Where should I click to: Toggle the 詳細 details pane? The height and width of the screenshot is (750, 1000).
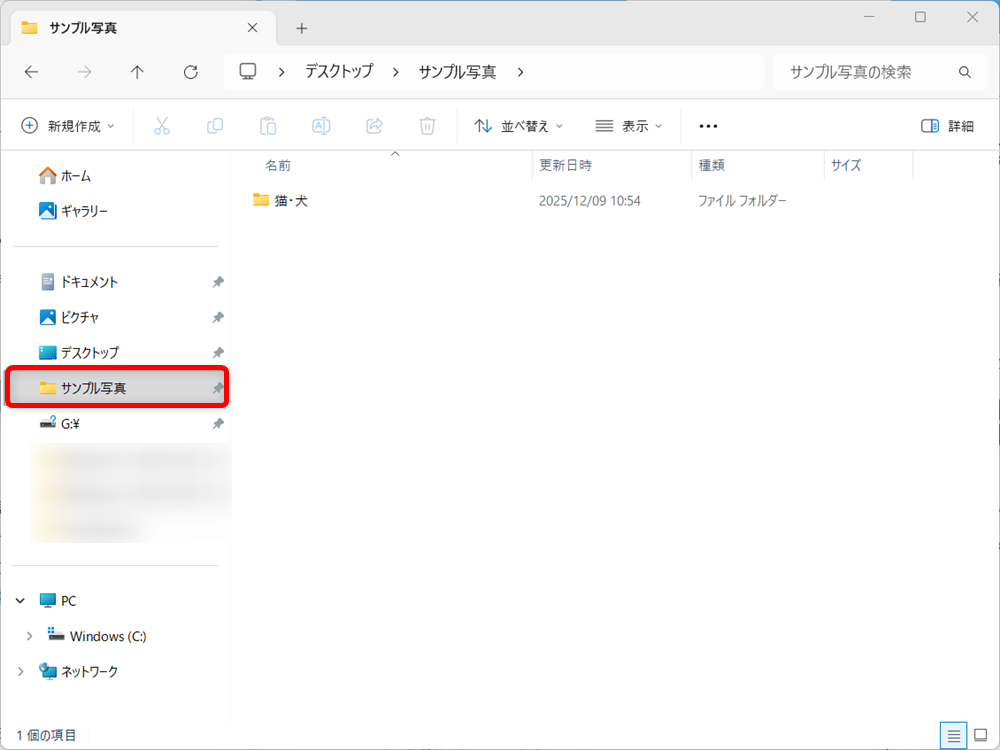coord(946,126)
